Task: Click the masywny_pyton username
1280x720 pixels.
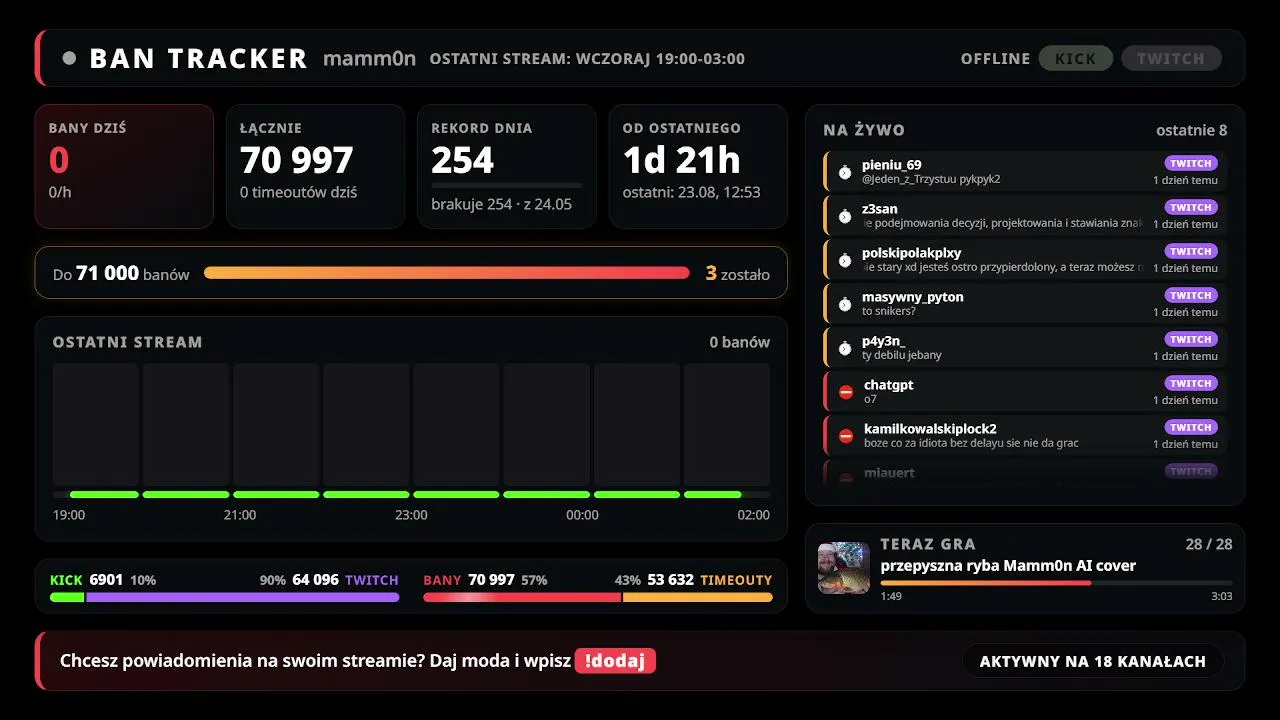Action: click(913, 297)
